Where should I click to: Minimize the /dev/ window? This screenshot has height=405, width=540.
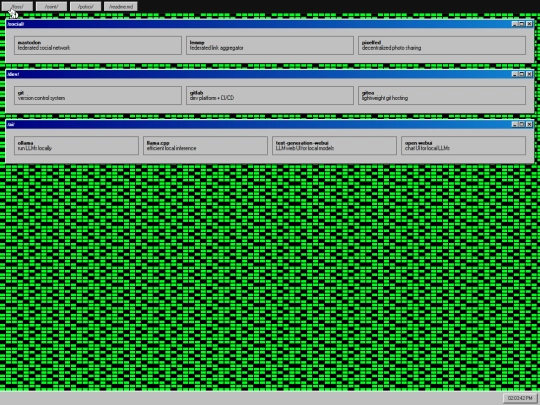coord(515,74)
